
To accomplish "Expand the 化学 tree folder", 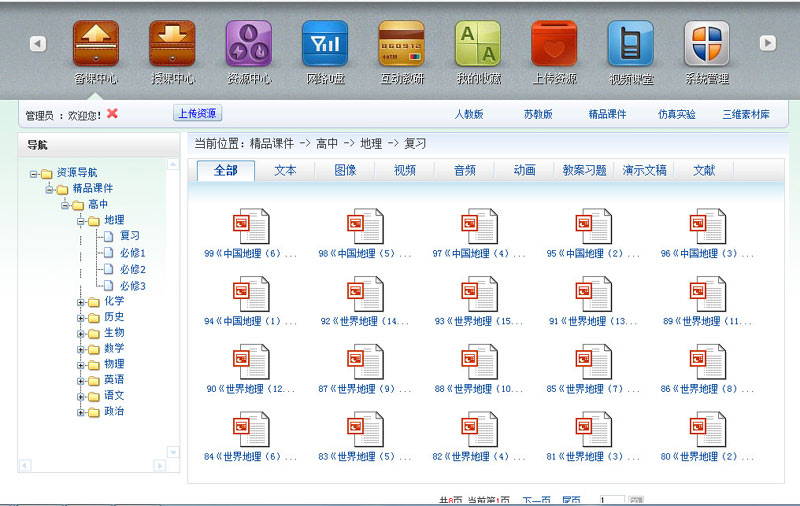I will pyautogui.click(x=81, y=301).
